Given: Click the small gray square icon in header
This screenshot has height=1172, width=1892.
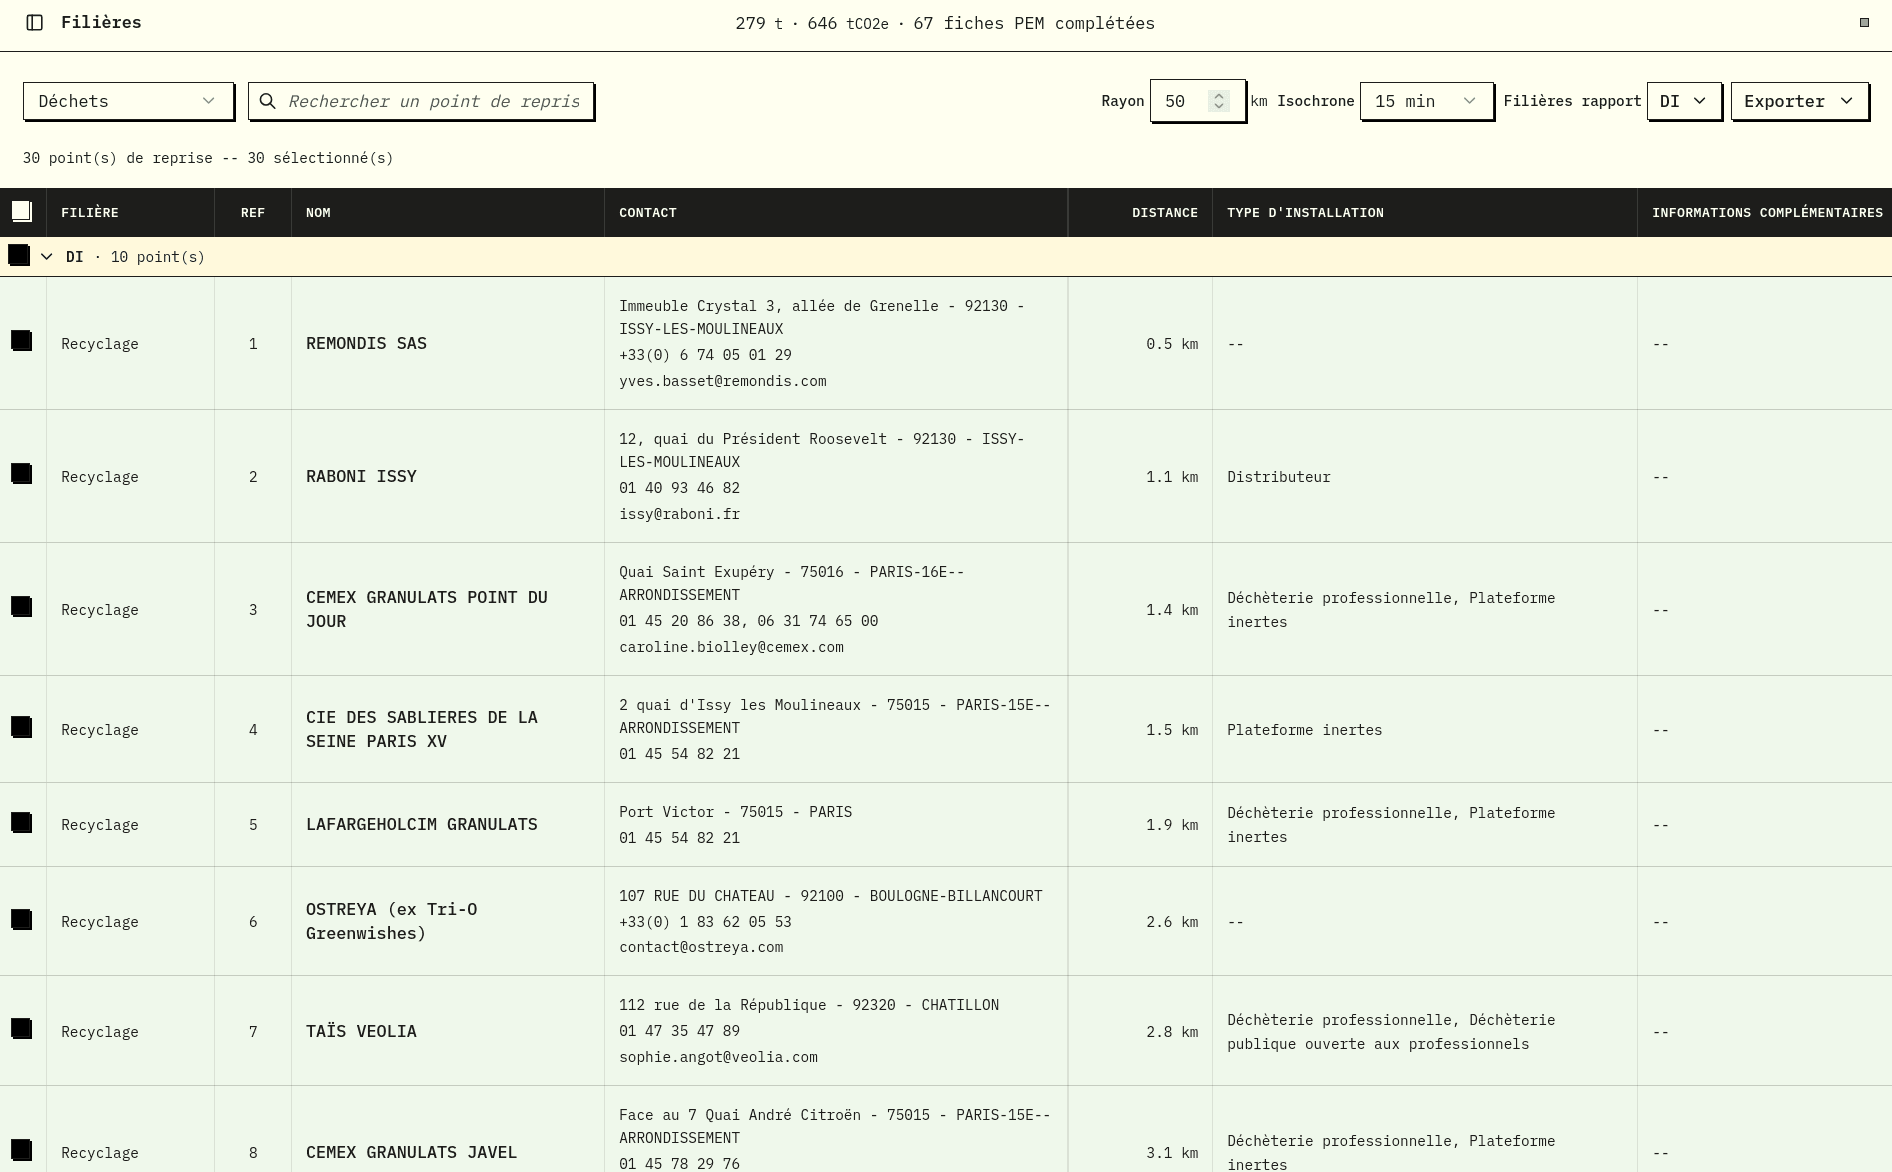Looking at the screenshot, I should [x=1864, y=23].
